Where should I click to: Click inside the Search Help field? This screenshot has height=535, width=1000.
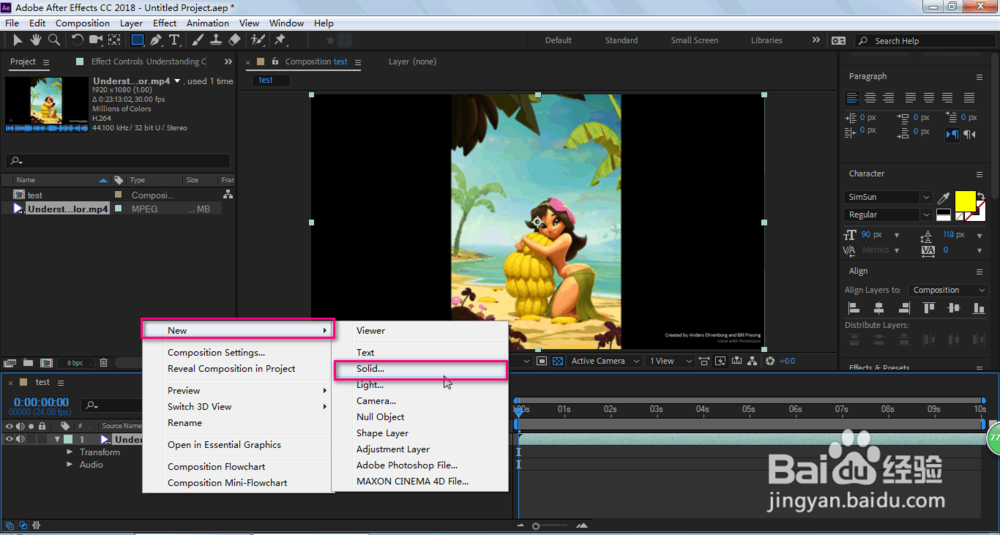tap(925, 41)
